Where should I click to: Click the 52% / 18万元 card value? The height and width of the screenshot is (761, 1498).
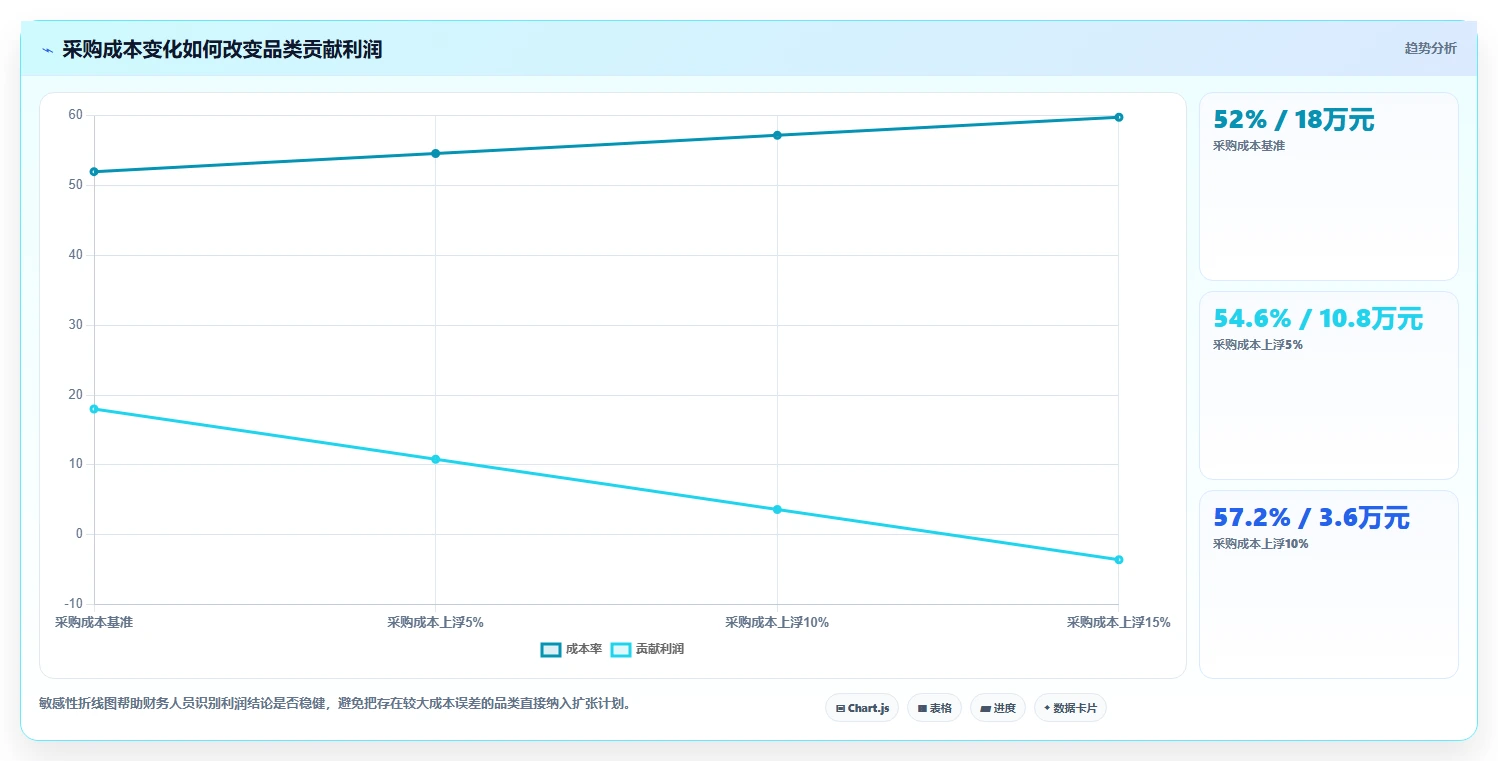click(1294, 120)
